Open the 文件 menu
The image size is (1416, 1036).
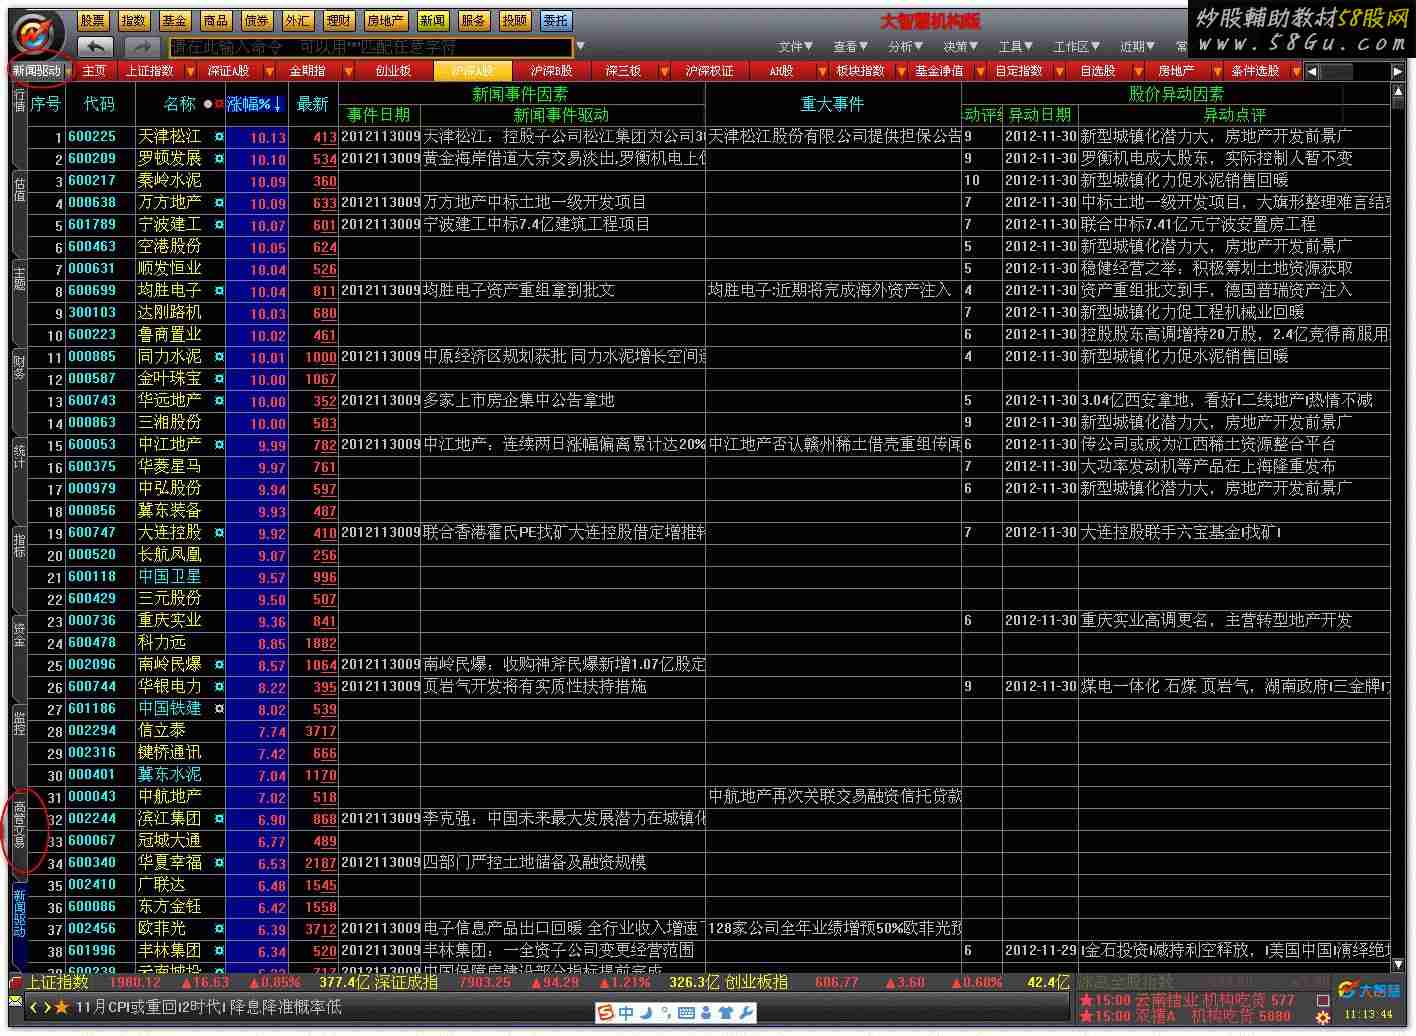point(796,46)
